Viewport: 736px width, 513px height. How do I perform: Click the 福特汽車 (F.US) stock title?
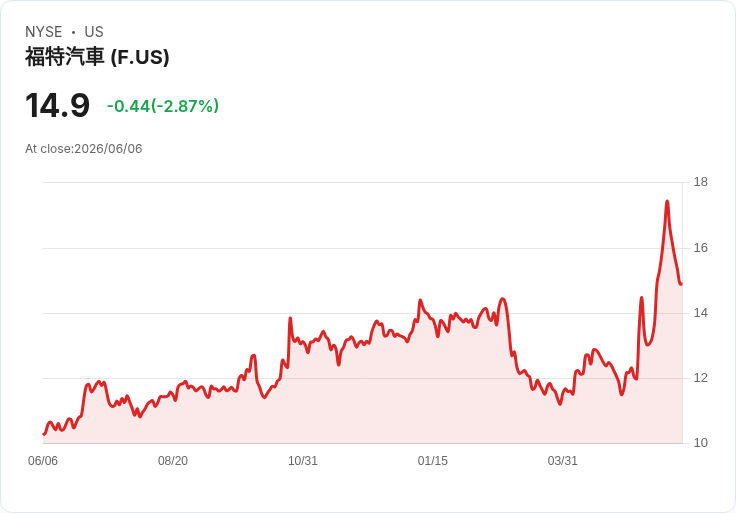pos(97,57)
